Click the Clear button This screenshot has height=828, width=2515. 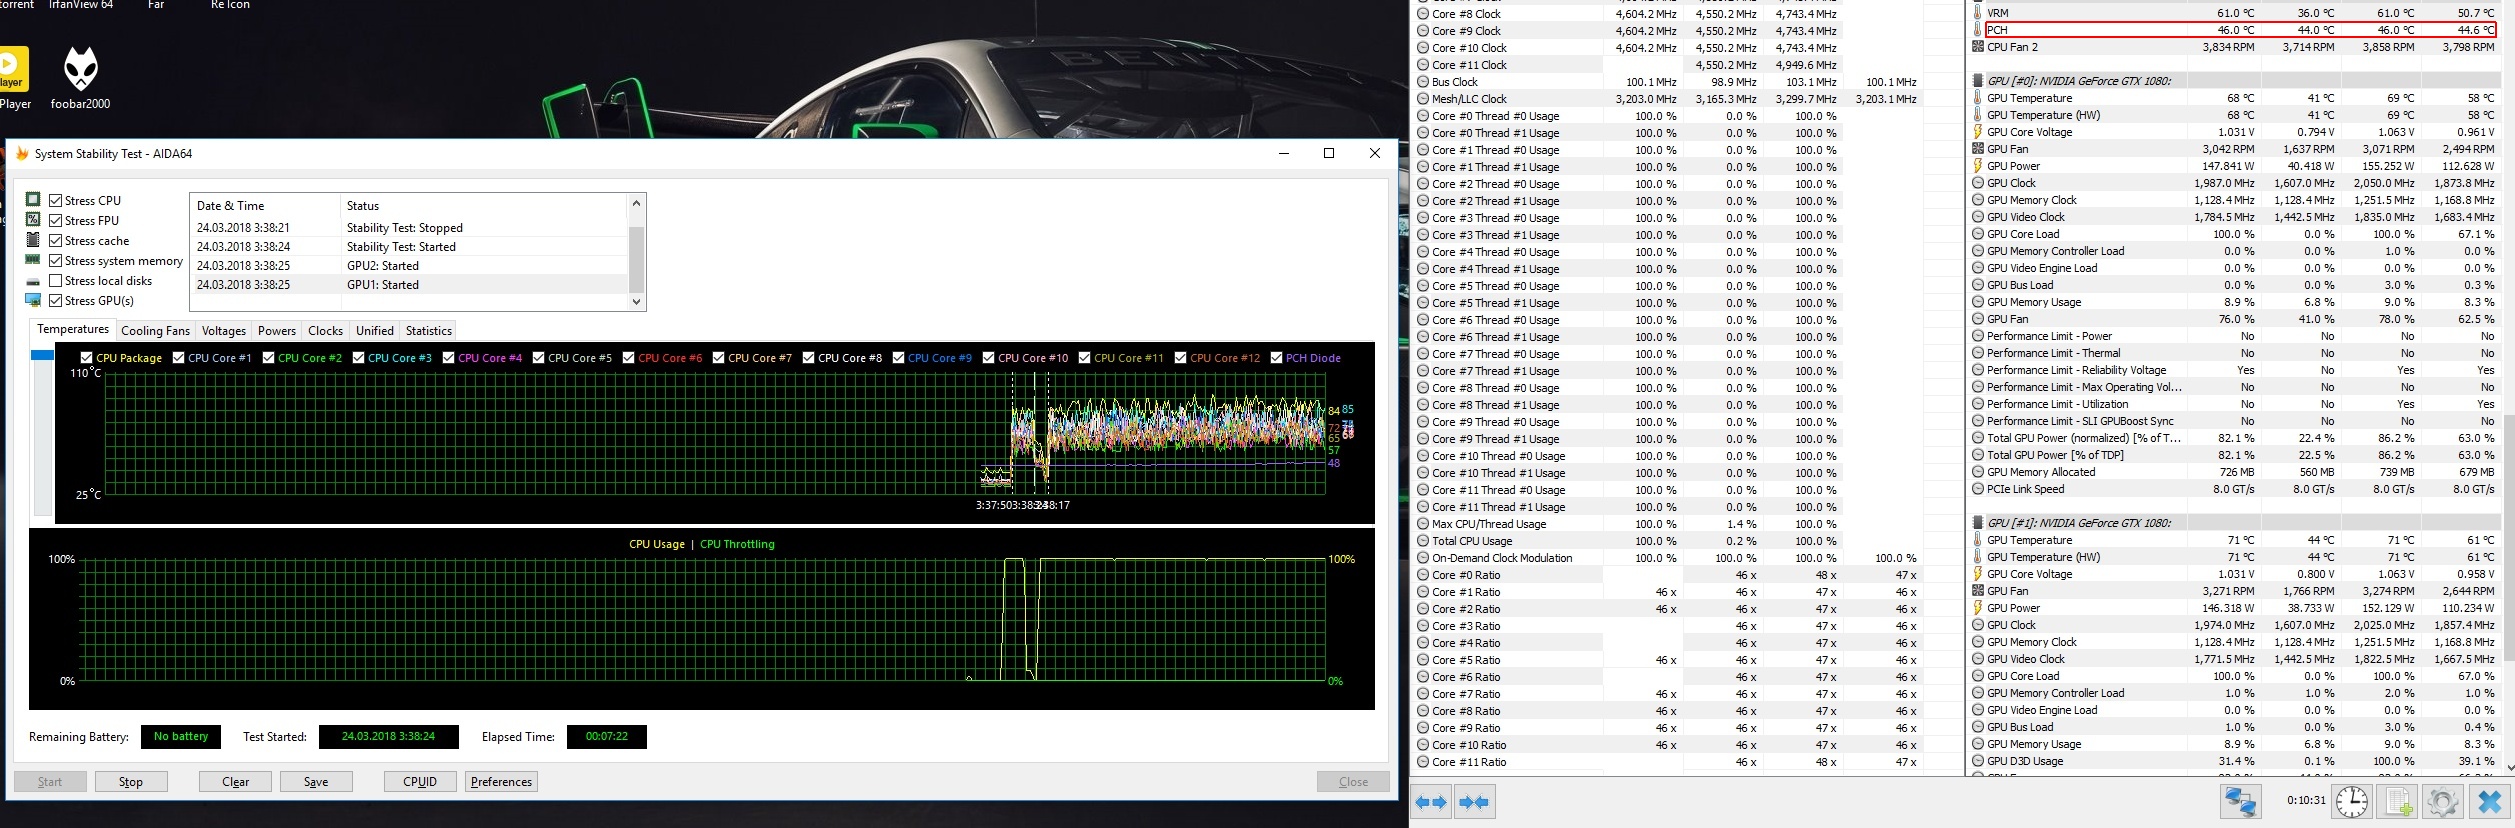[x=236, y=782]
